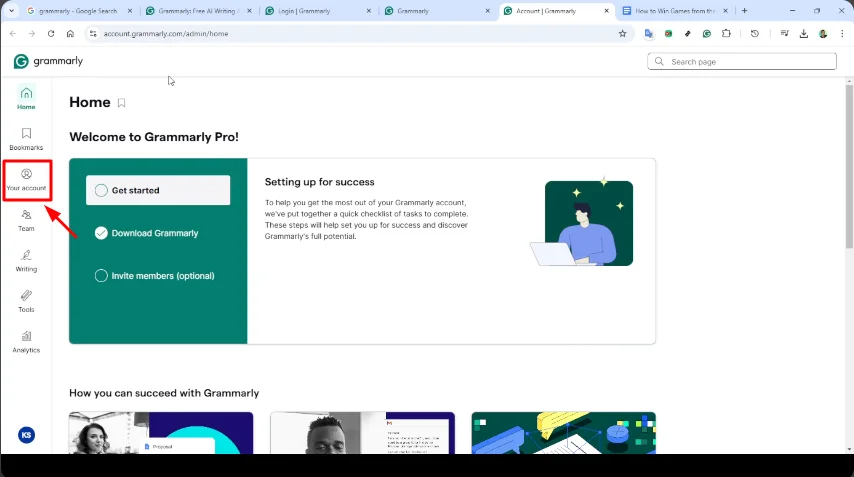The image size is (854, 477).
Task: Open Tools section in sidebar
Action: click(26, 301)
